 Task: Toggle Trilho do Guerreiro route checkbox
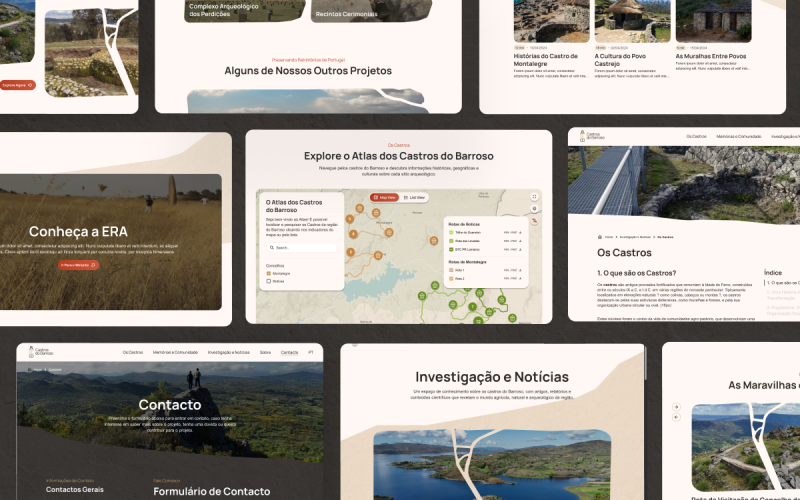(x=451, y=233)
